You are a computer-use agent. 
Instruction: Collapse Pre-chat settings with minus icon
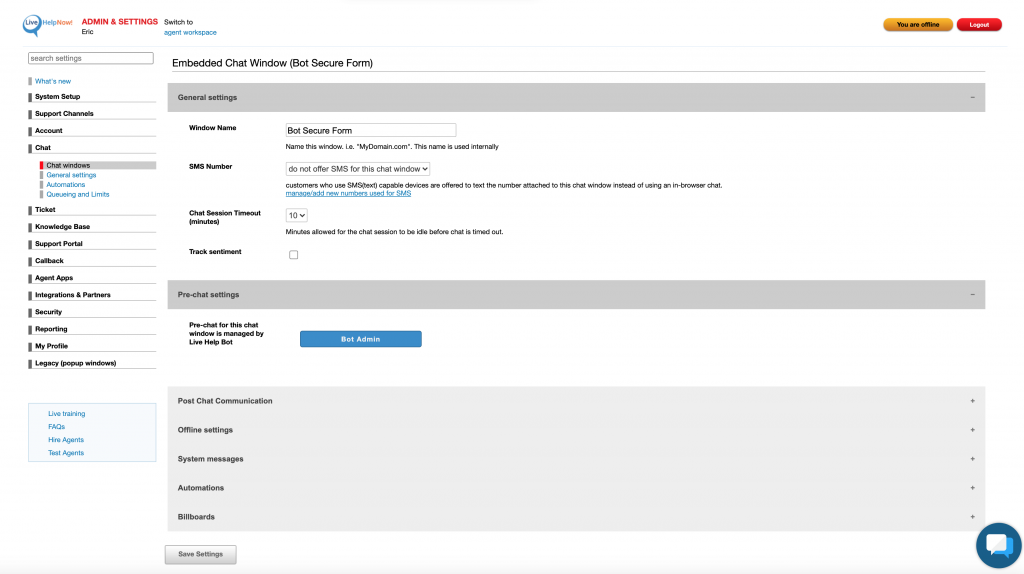click(972, 295)
